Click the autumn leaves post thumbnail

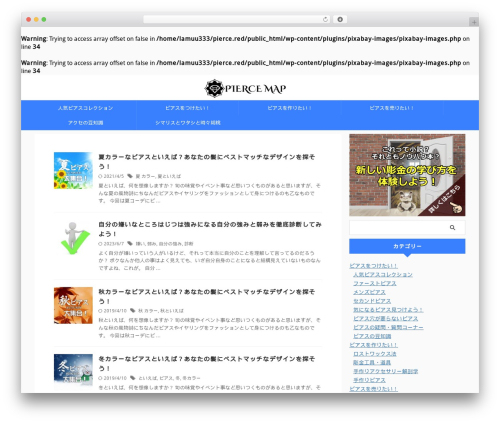(73, 305)
